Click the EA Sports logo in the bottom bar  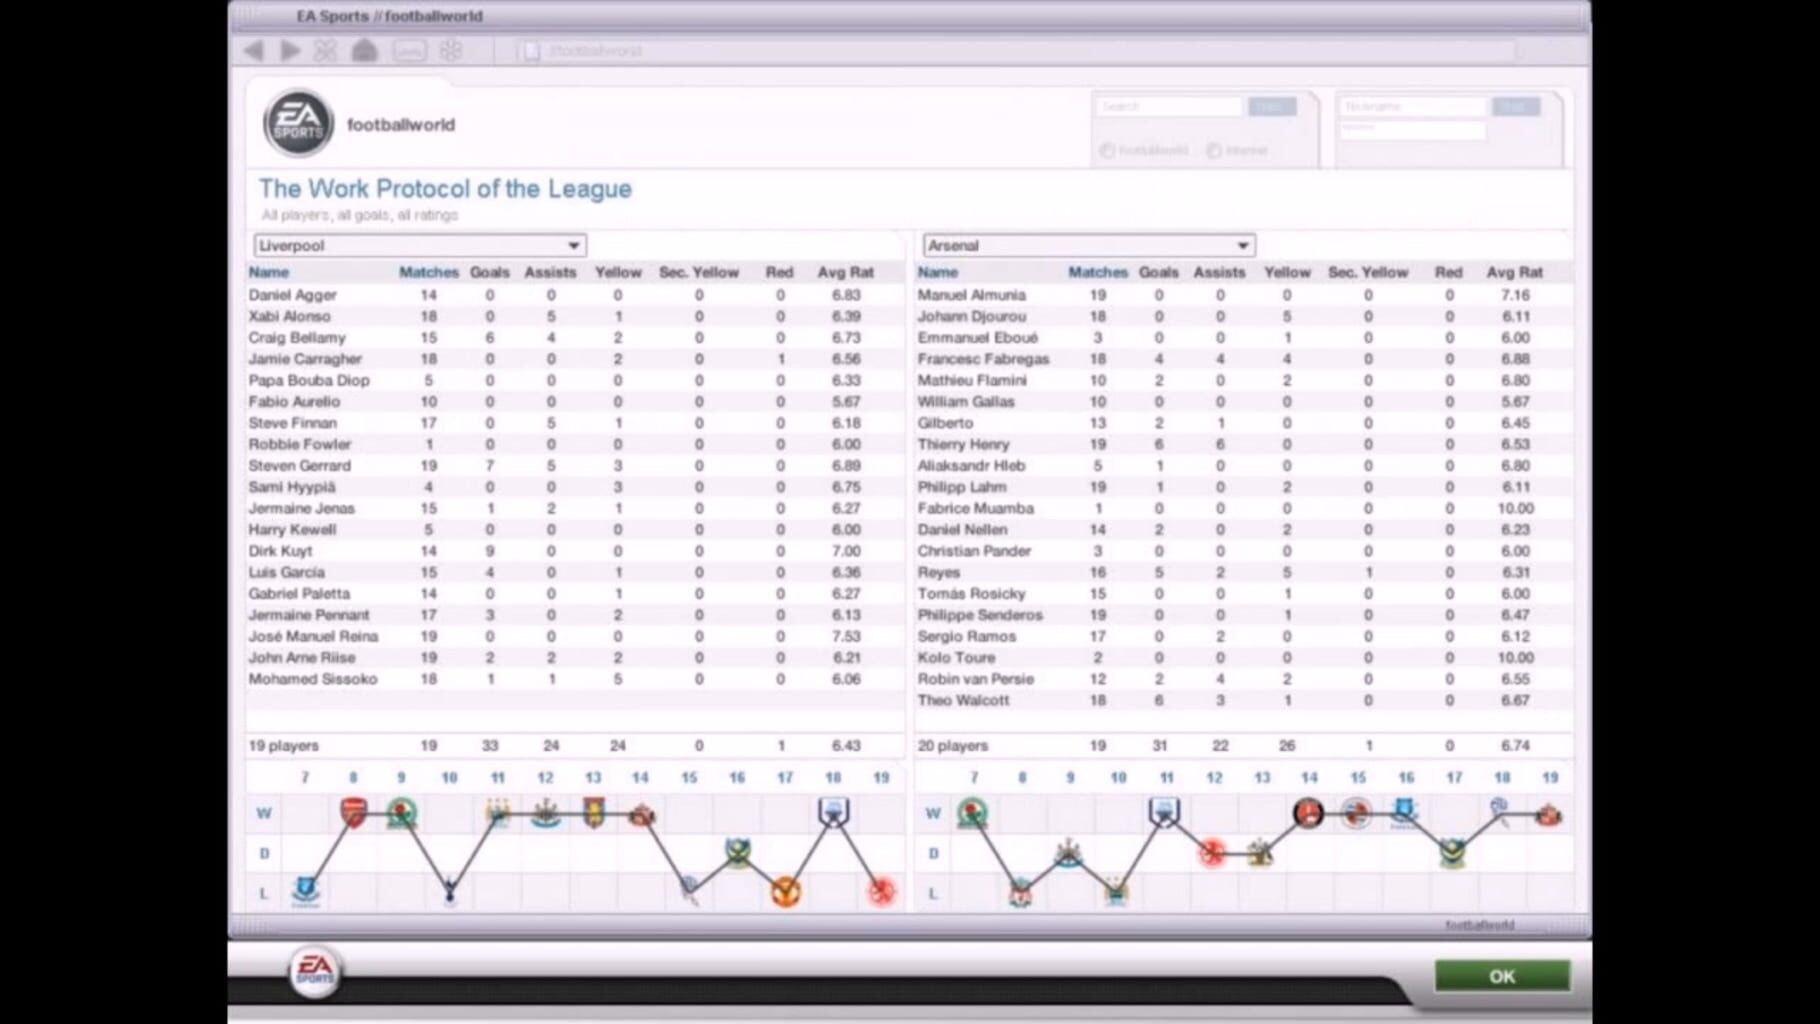[x=314, y=971]
